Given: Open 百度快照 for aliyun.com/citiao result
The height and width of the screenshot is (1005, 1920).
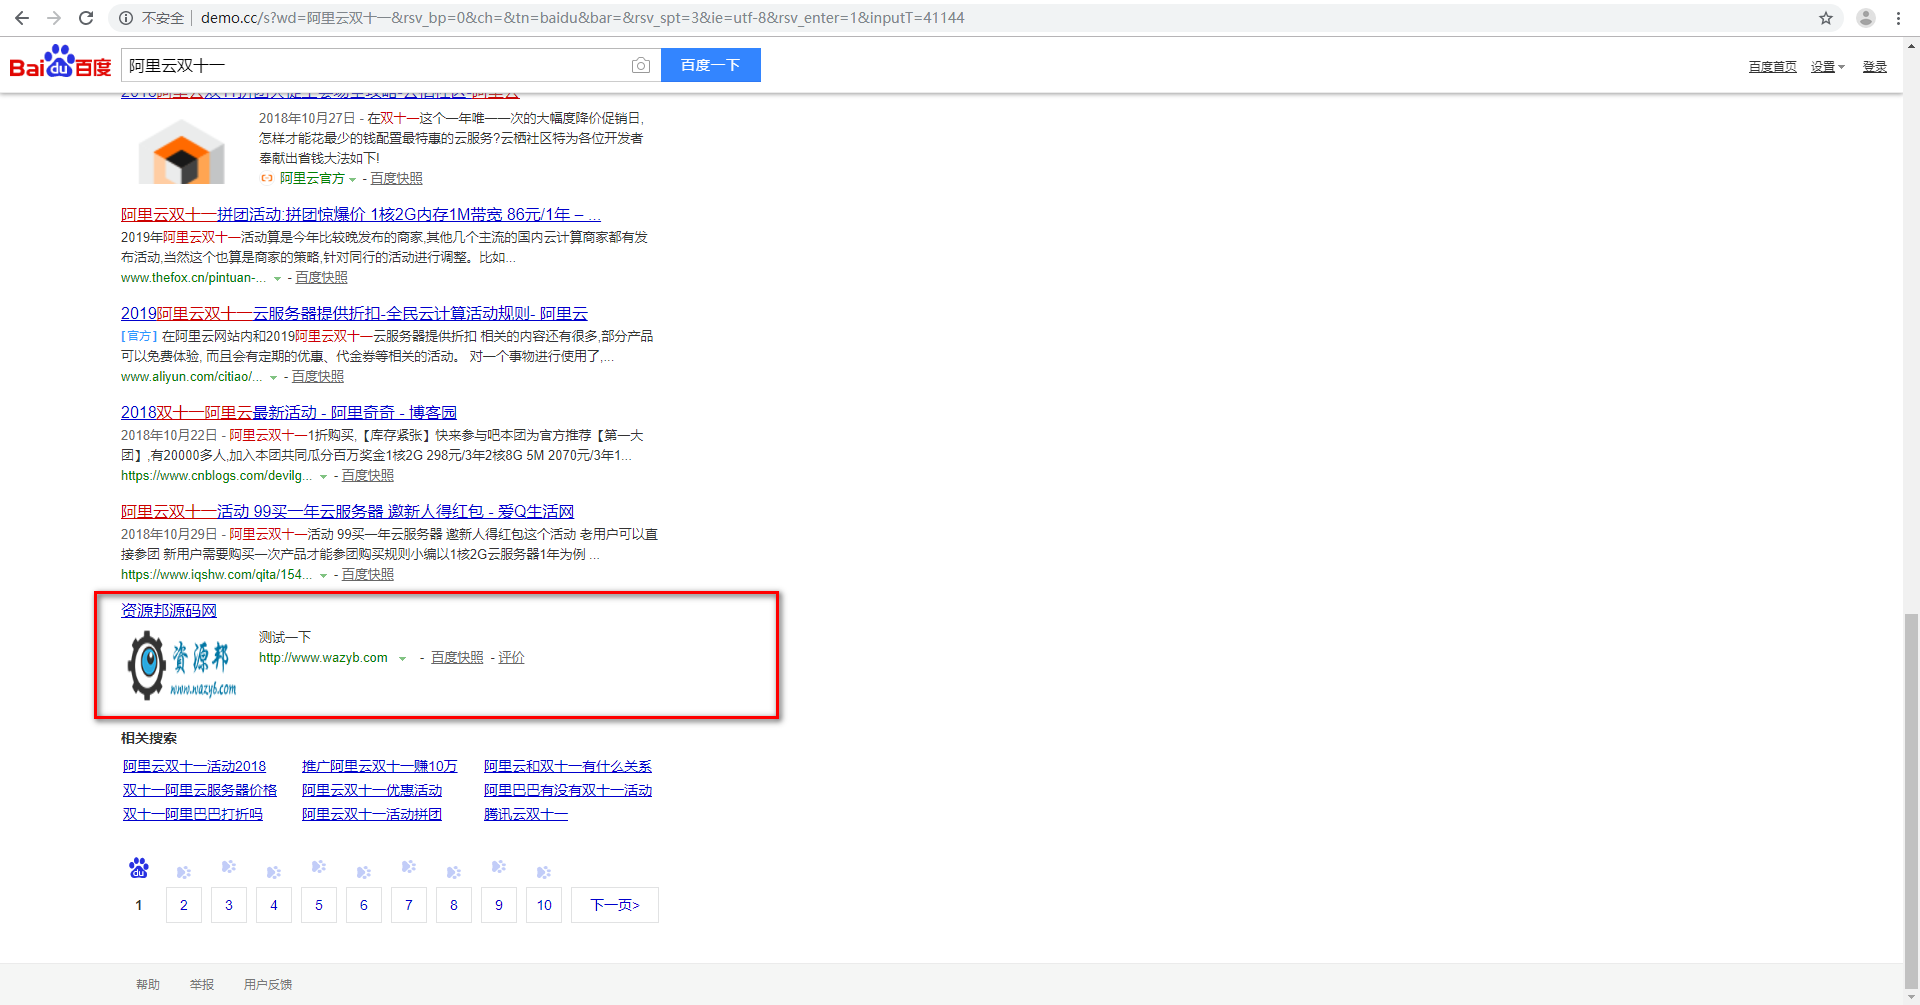Looking at the screenshot, I should [x=318, y=377].
